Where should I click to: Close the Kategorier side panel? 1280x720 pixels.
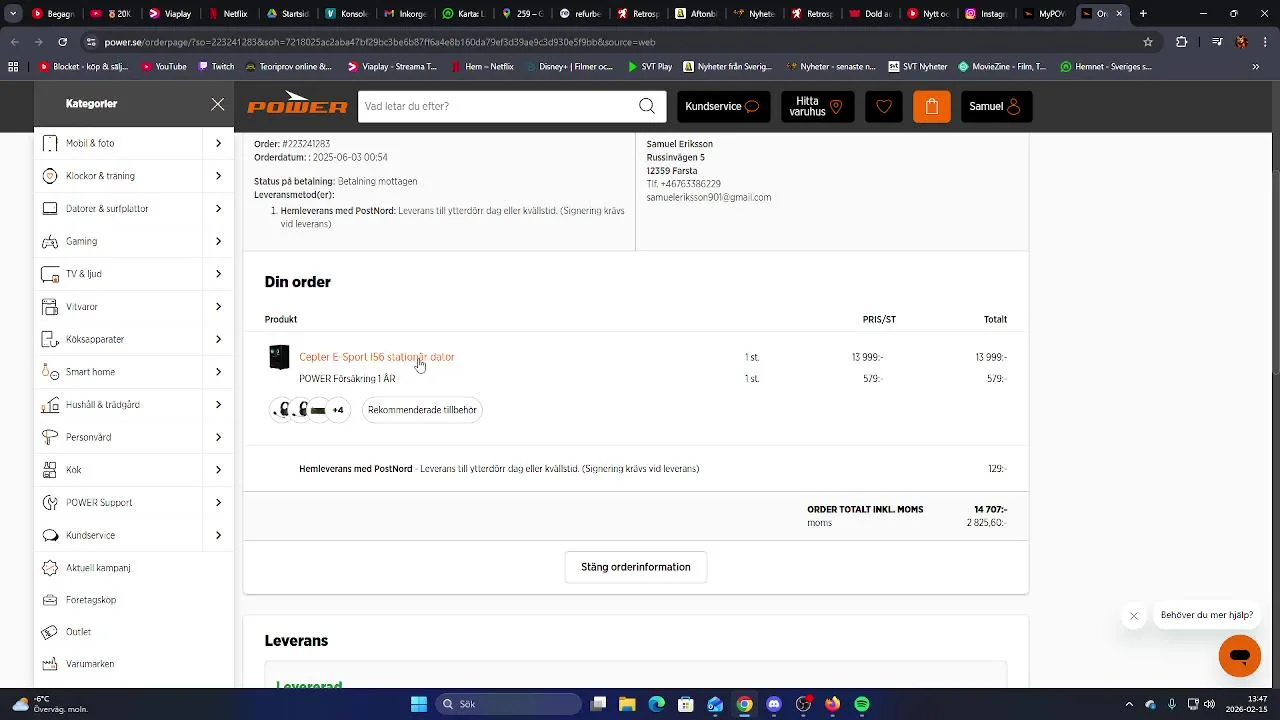coord(217,104)
